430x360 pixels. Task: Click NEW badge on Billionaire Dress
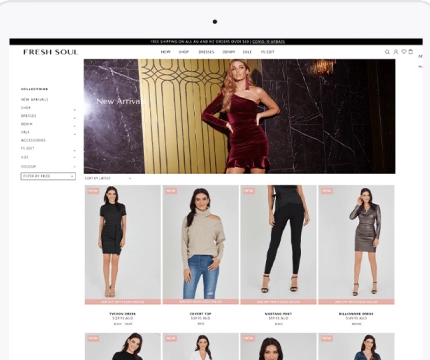(x=326, y=191)
